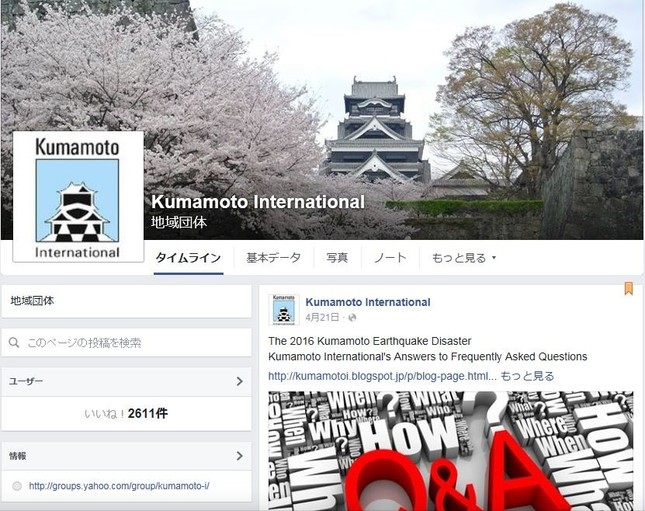645x511 pixels.
Task: Open the groups.yahoo.com kumamoto-i link
Action: click(x=119, y=486)
